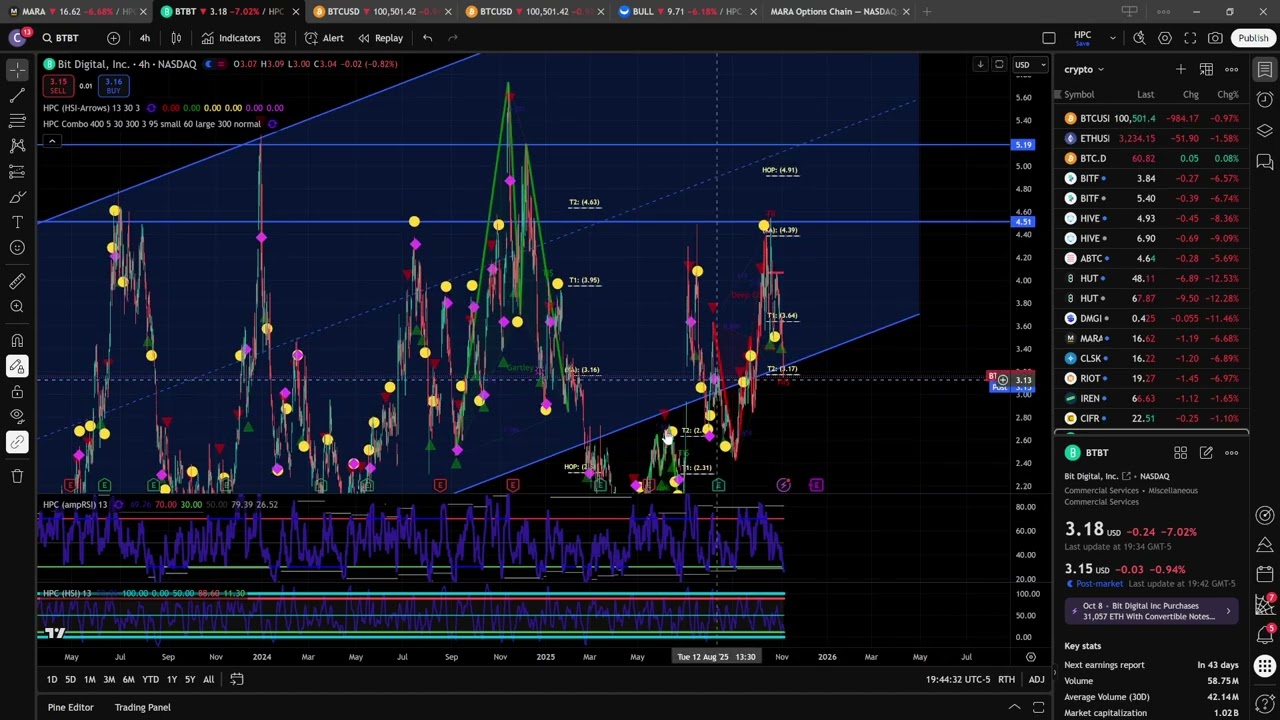The image size is (1280, 720).
Task: Select the text annotation tool
Action: [17, 221]
